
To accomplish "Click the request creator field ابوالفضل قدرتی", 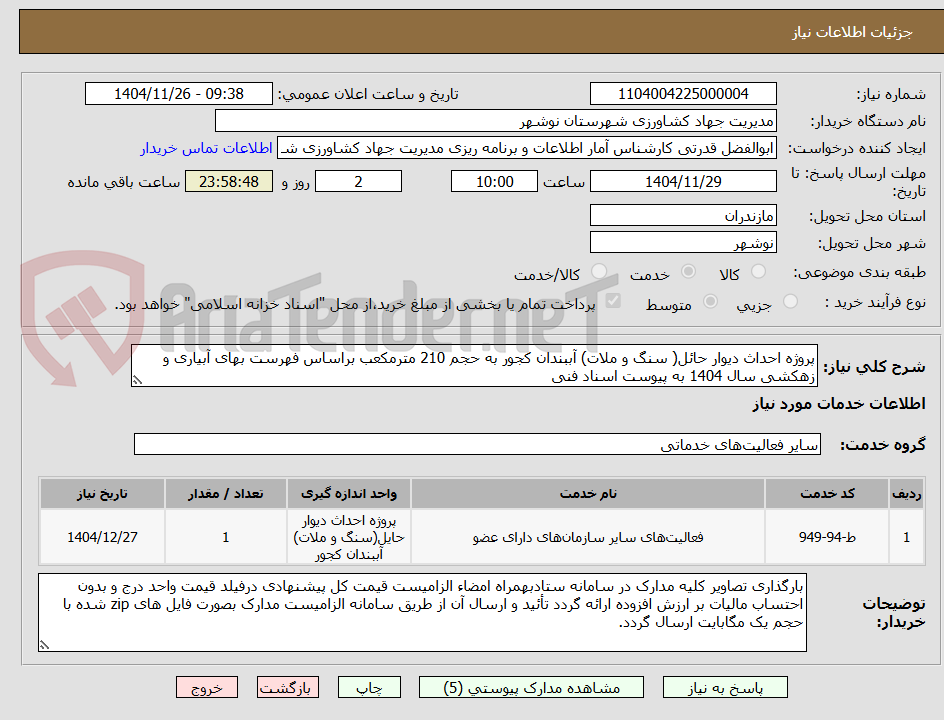I will click(527, 148).
